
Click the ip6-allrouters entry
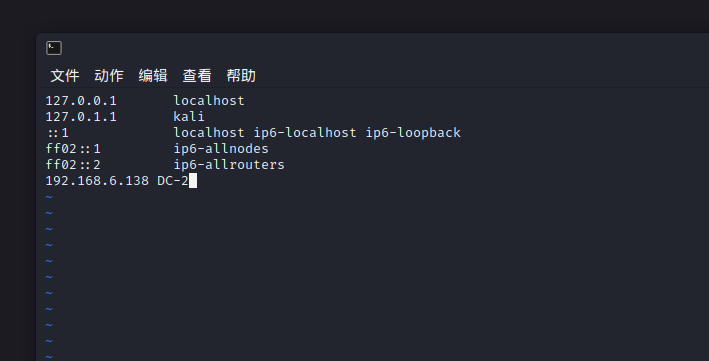click(229, 165)
